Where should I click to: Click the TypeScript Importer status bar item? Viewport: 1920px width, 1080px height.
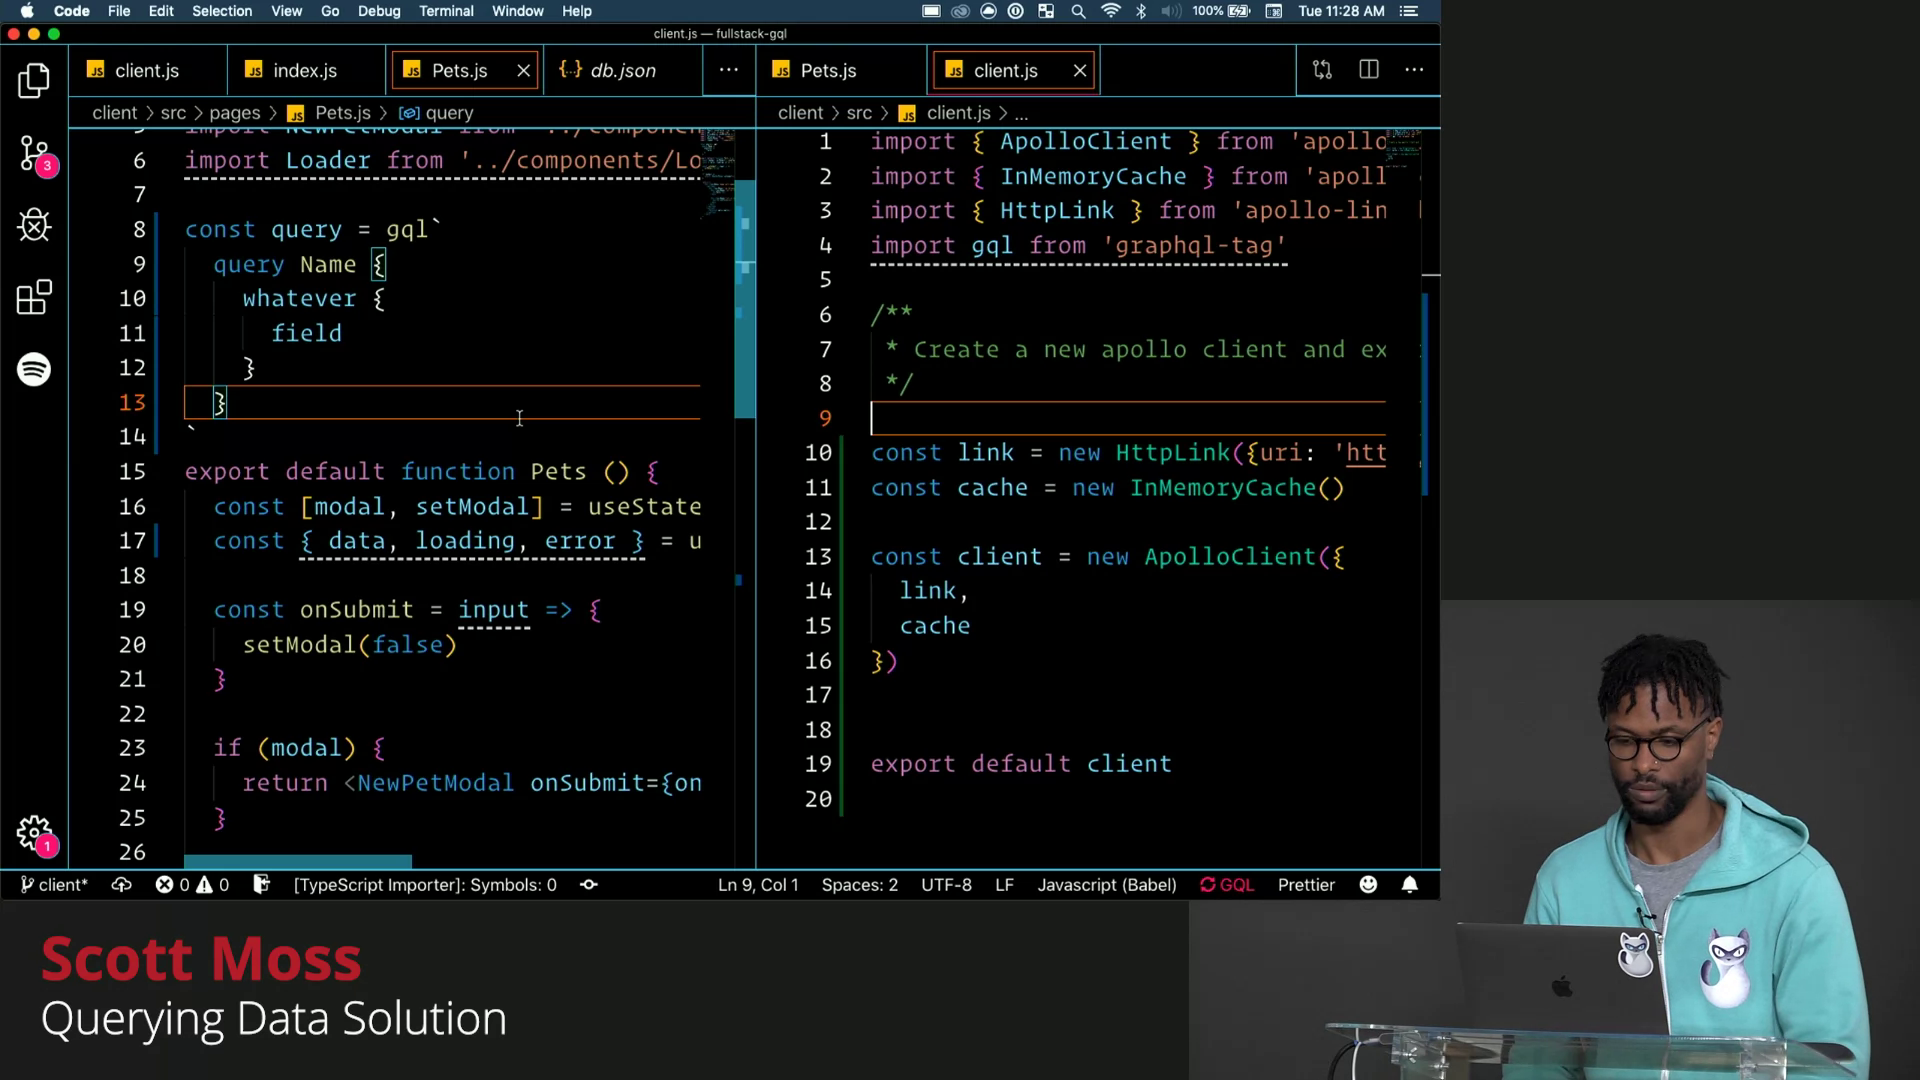425,885
